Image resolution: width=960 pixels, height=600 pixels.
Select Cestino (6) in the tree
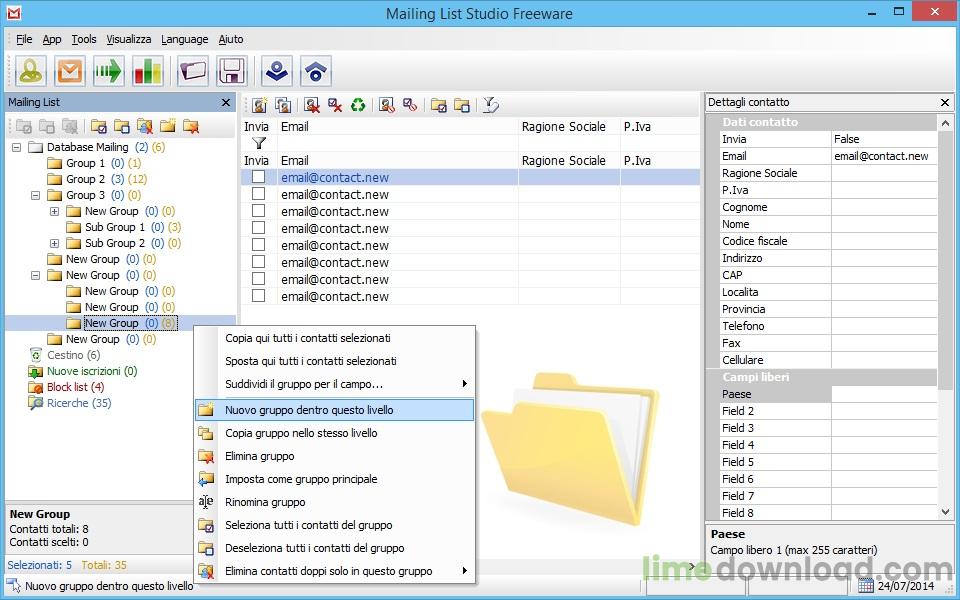point(73,355)
